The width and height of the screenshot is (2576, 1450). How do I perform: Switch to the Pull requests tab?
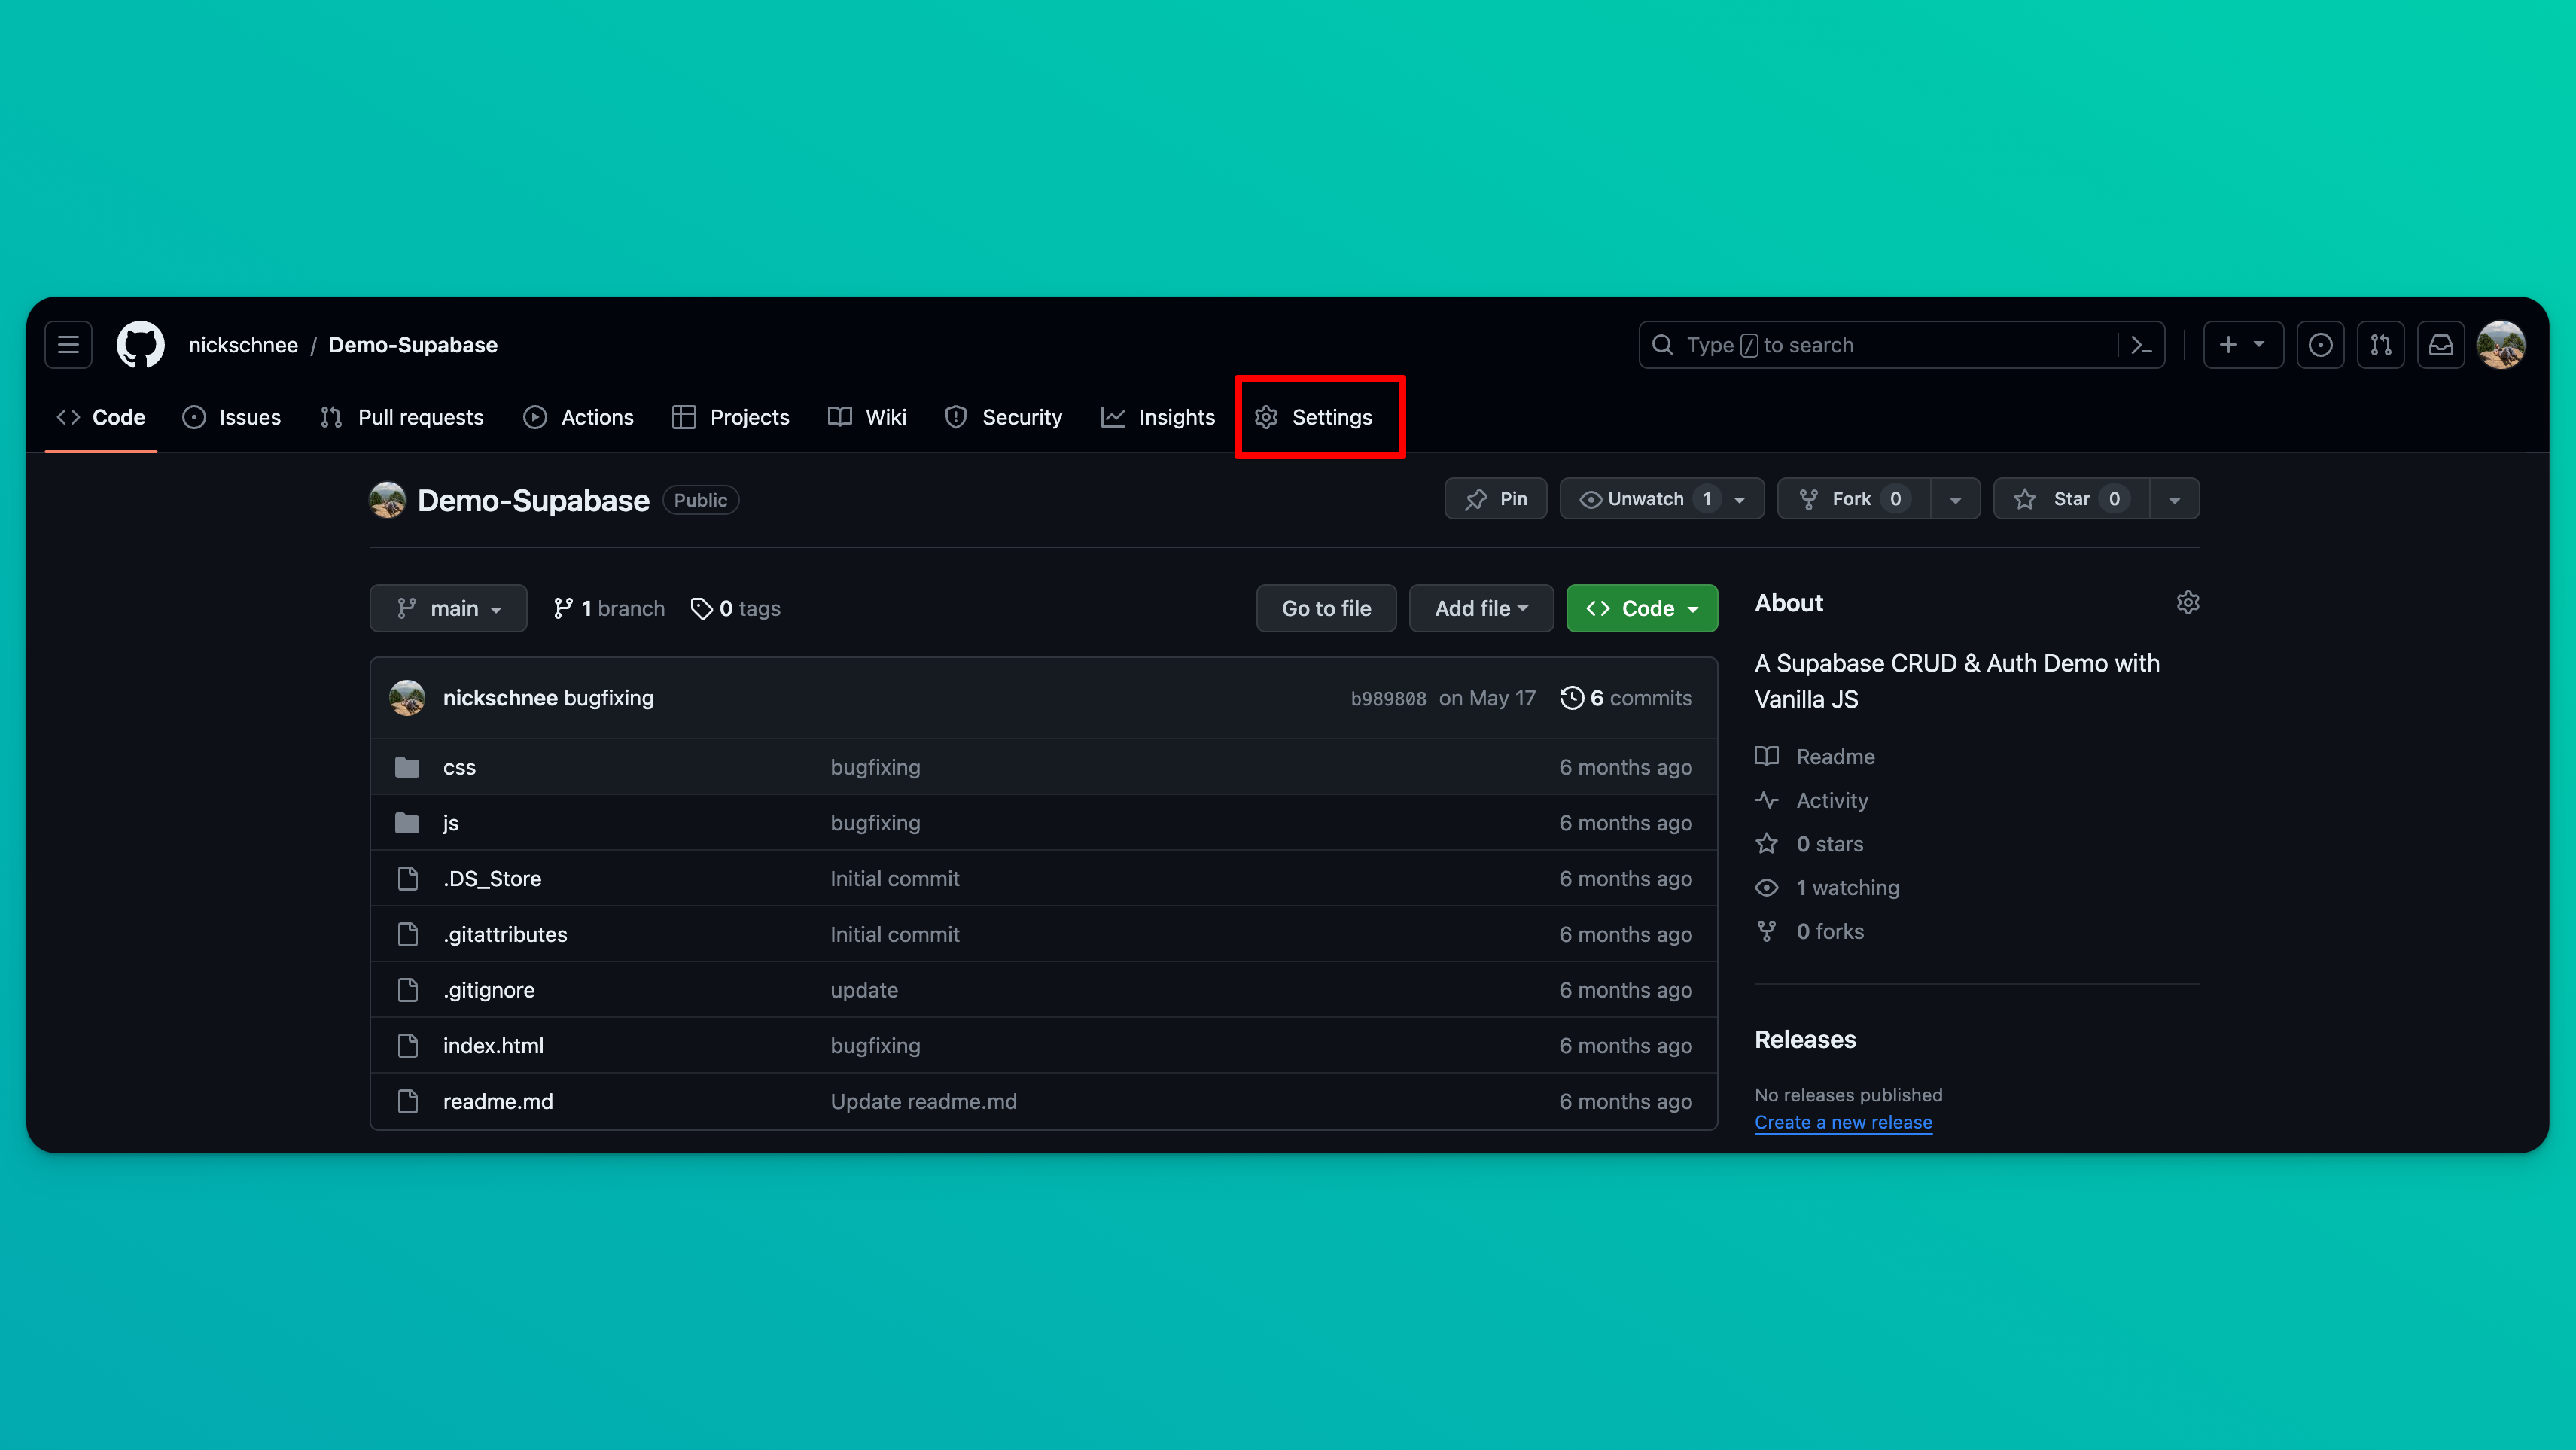coord(402,417)
